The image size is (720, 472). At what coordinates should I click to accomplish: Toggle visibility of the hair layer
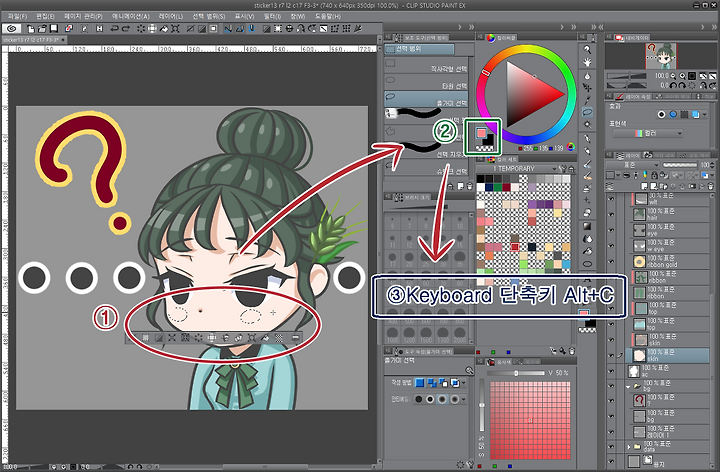point(611,214)
